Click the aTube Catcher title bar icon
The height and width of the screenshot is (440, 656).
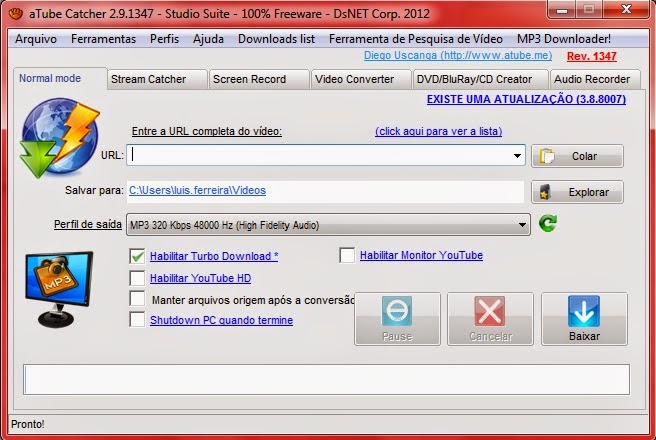[x=16, y=14]
